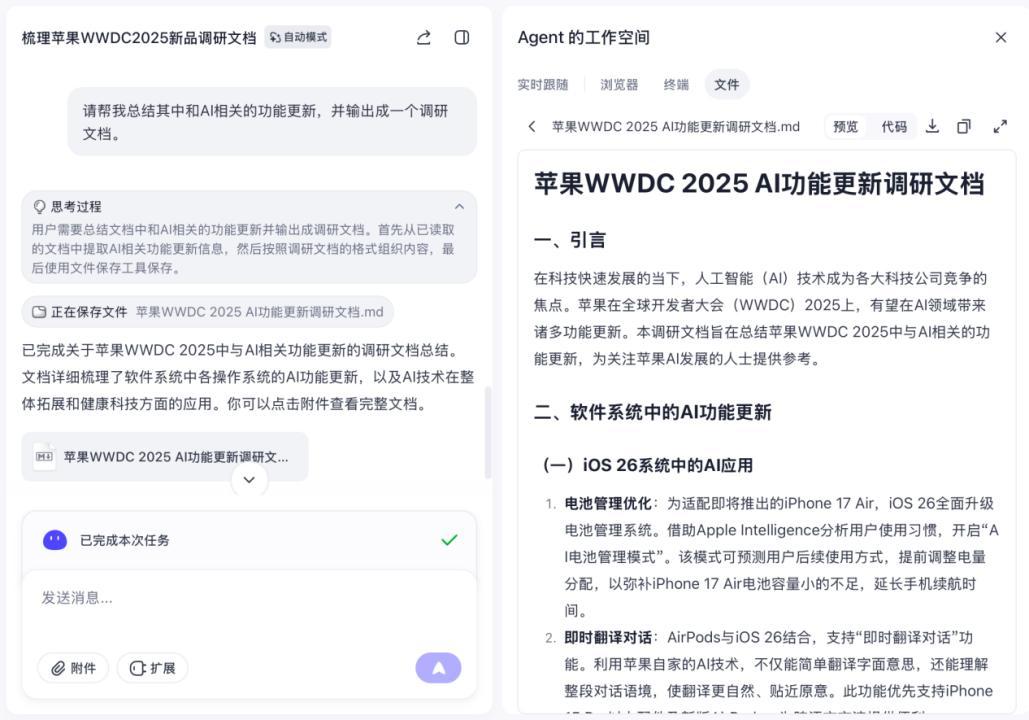The width and height of the screenshot is (1029, 720).
Task: Click the scroll-down chevron circle button
Action: [249, 480]
